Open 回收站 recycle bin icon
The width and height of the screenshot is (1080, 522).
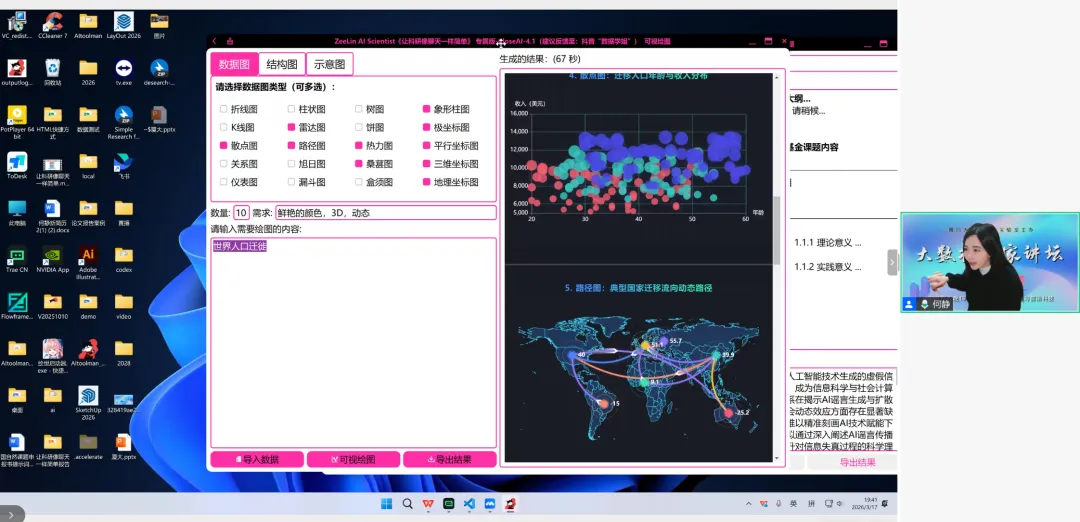[x=52, y=72]
